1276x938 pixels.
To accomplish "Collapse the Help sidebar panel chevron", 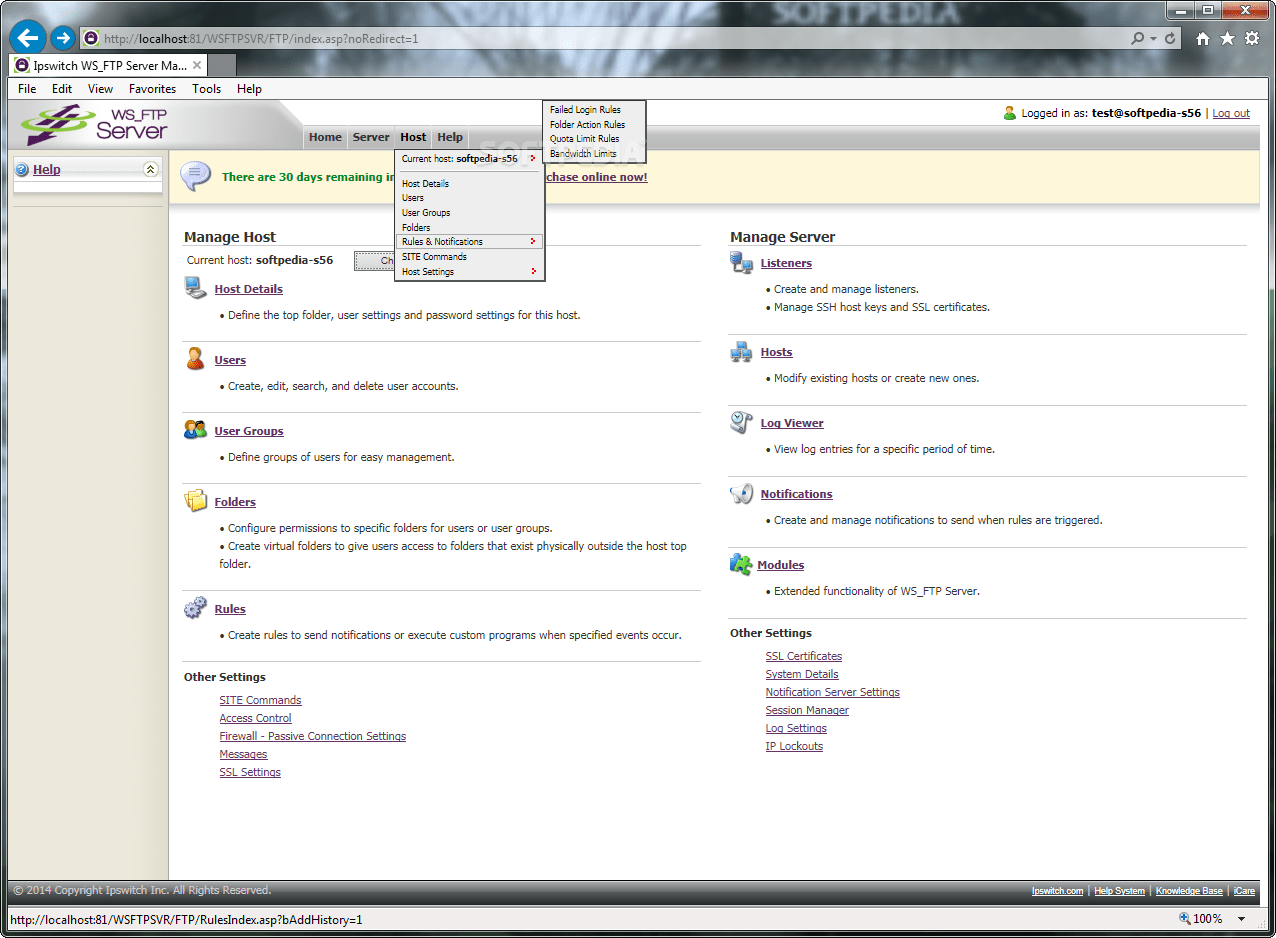I will click(151, 169).
